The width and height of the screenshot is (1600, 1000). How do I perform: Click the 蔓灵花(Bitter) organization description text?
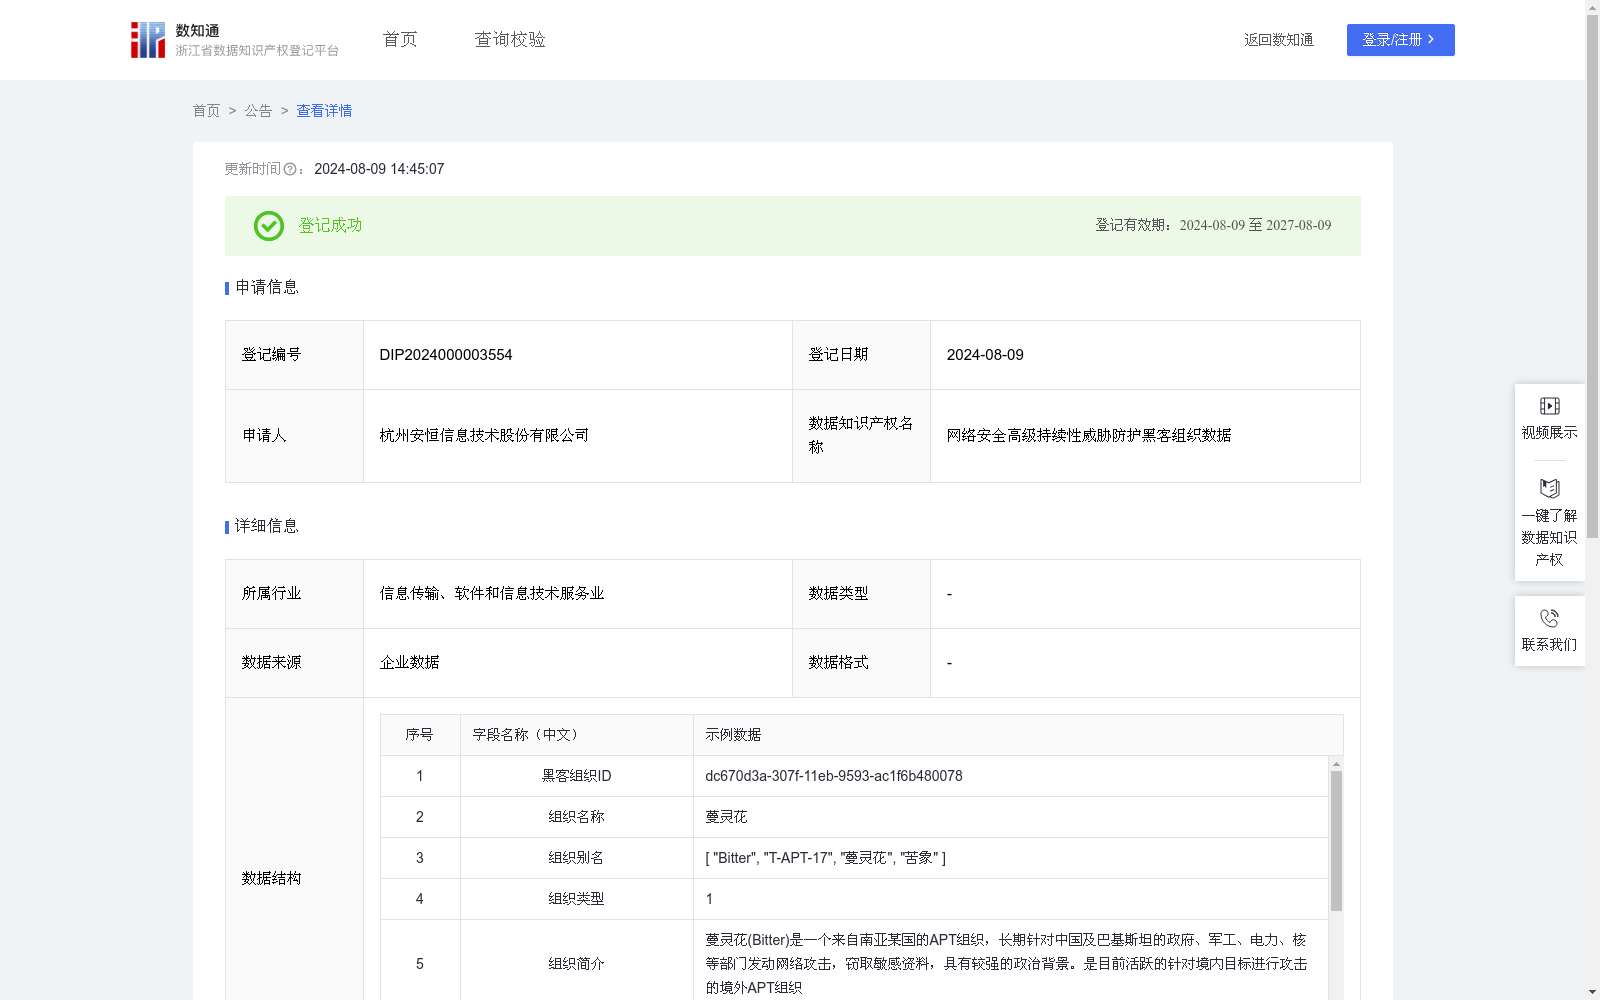click(1006, 964)
